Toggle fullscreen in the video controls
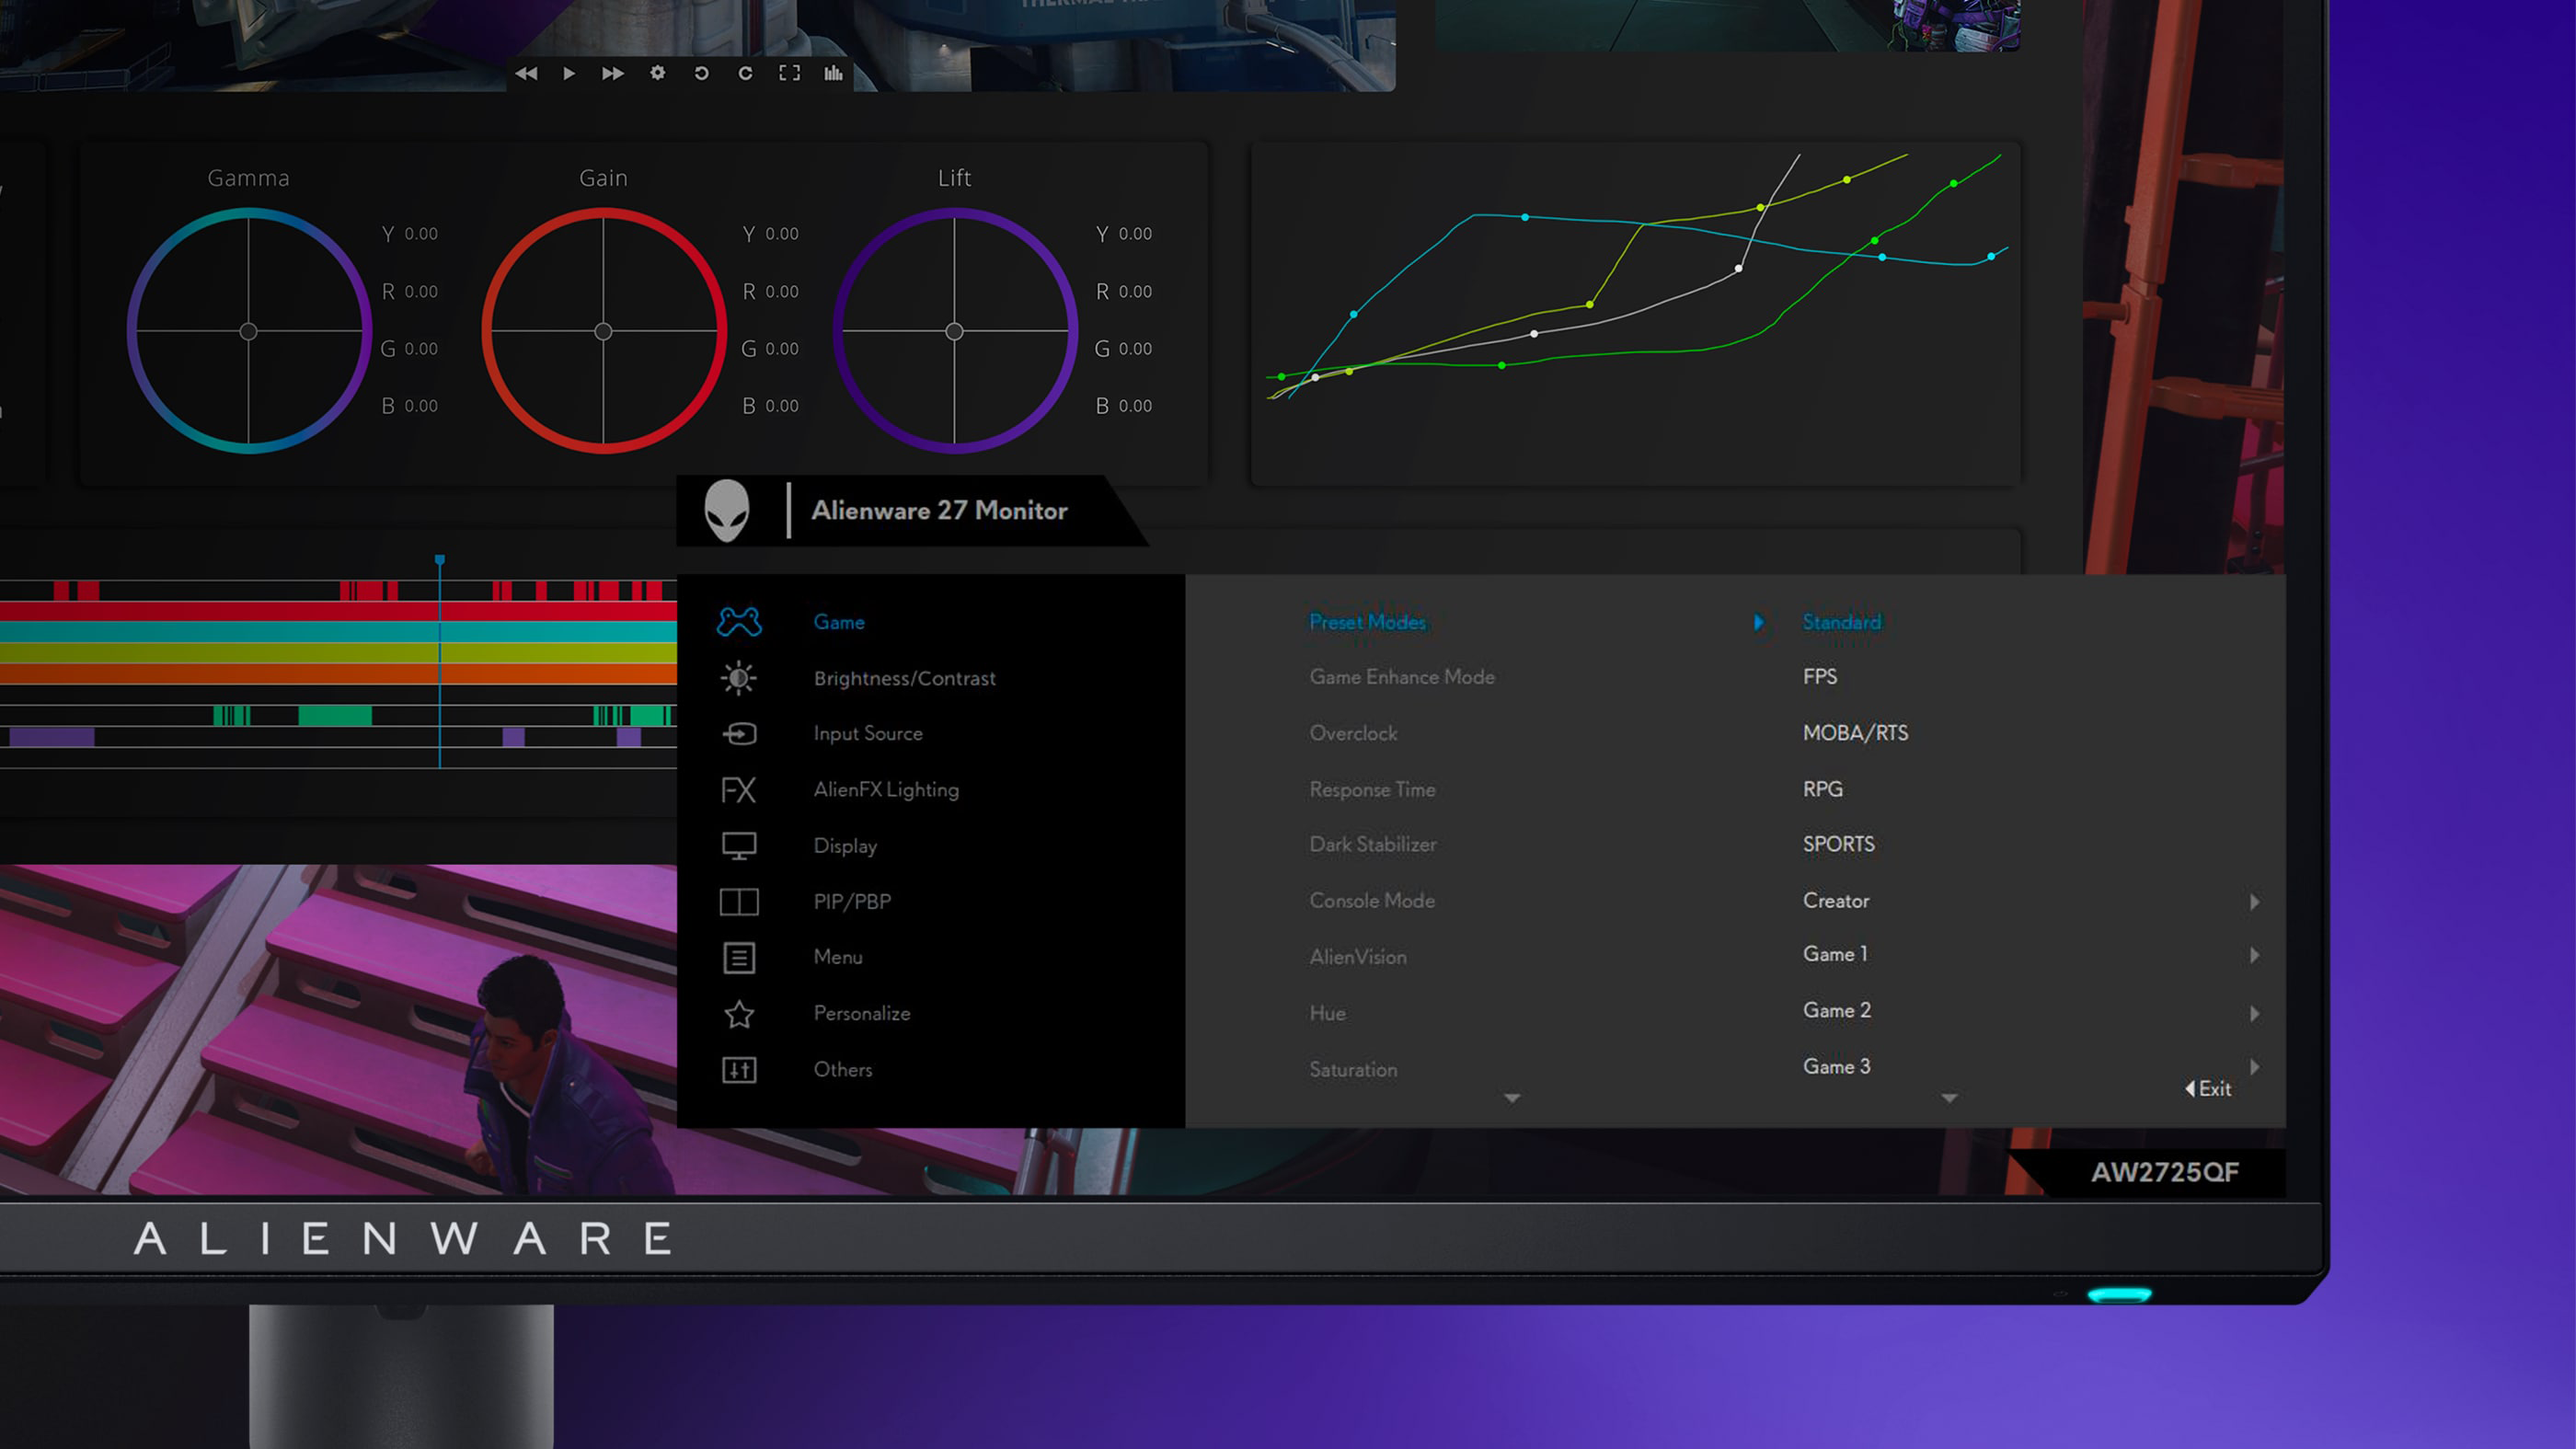 click(x=789, y=73)
